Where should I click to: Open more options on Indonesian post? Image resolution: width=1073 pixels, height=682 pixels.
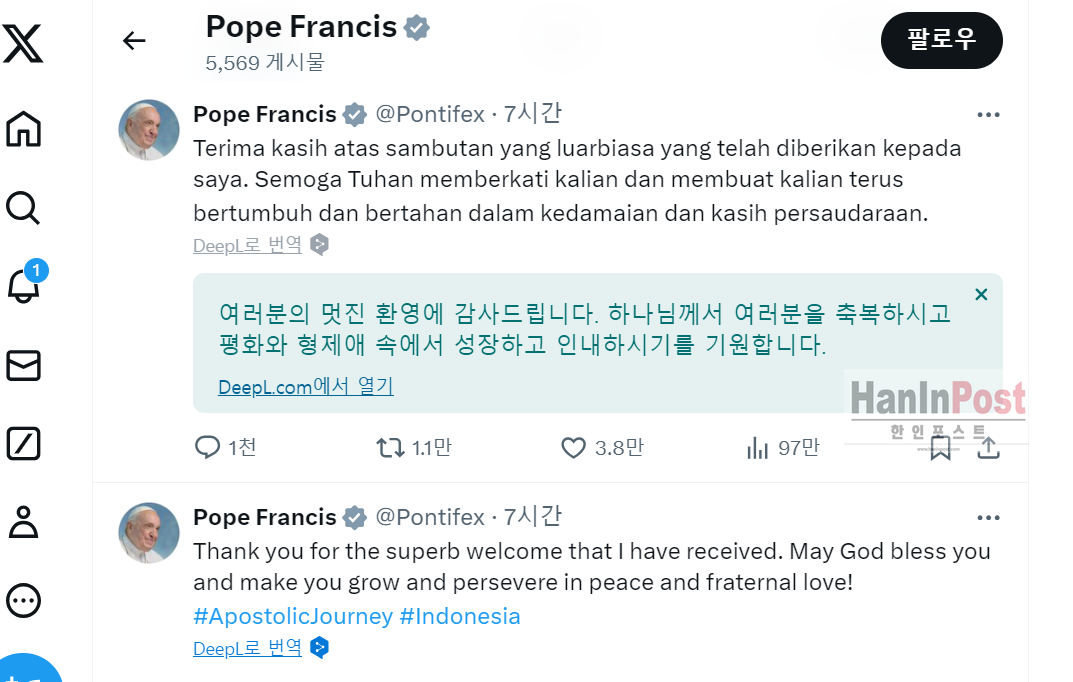pyautogui.click(x=988, y=115)
